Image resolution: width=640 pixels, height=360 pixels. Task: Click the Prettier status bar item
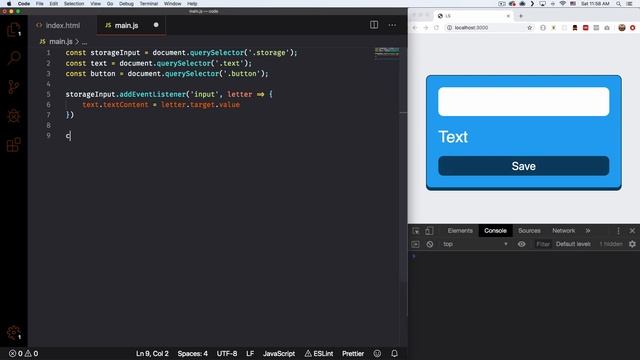[x=353, y=353]
